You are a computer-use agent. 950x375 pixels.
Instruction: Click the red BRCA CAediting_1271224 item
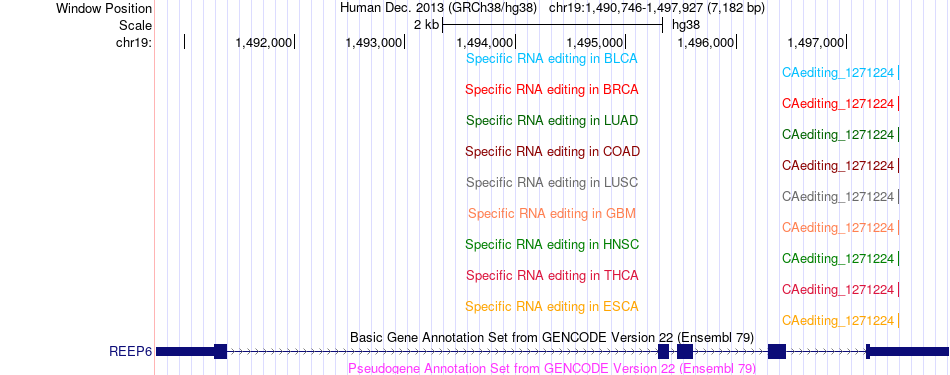[840, 104]
